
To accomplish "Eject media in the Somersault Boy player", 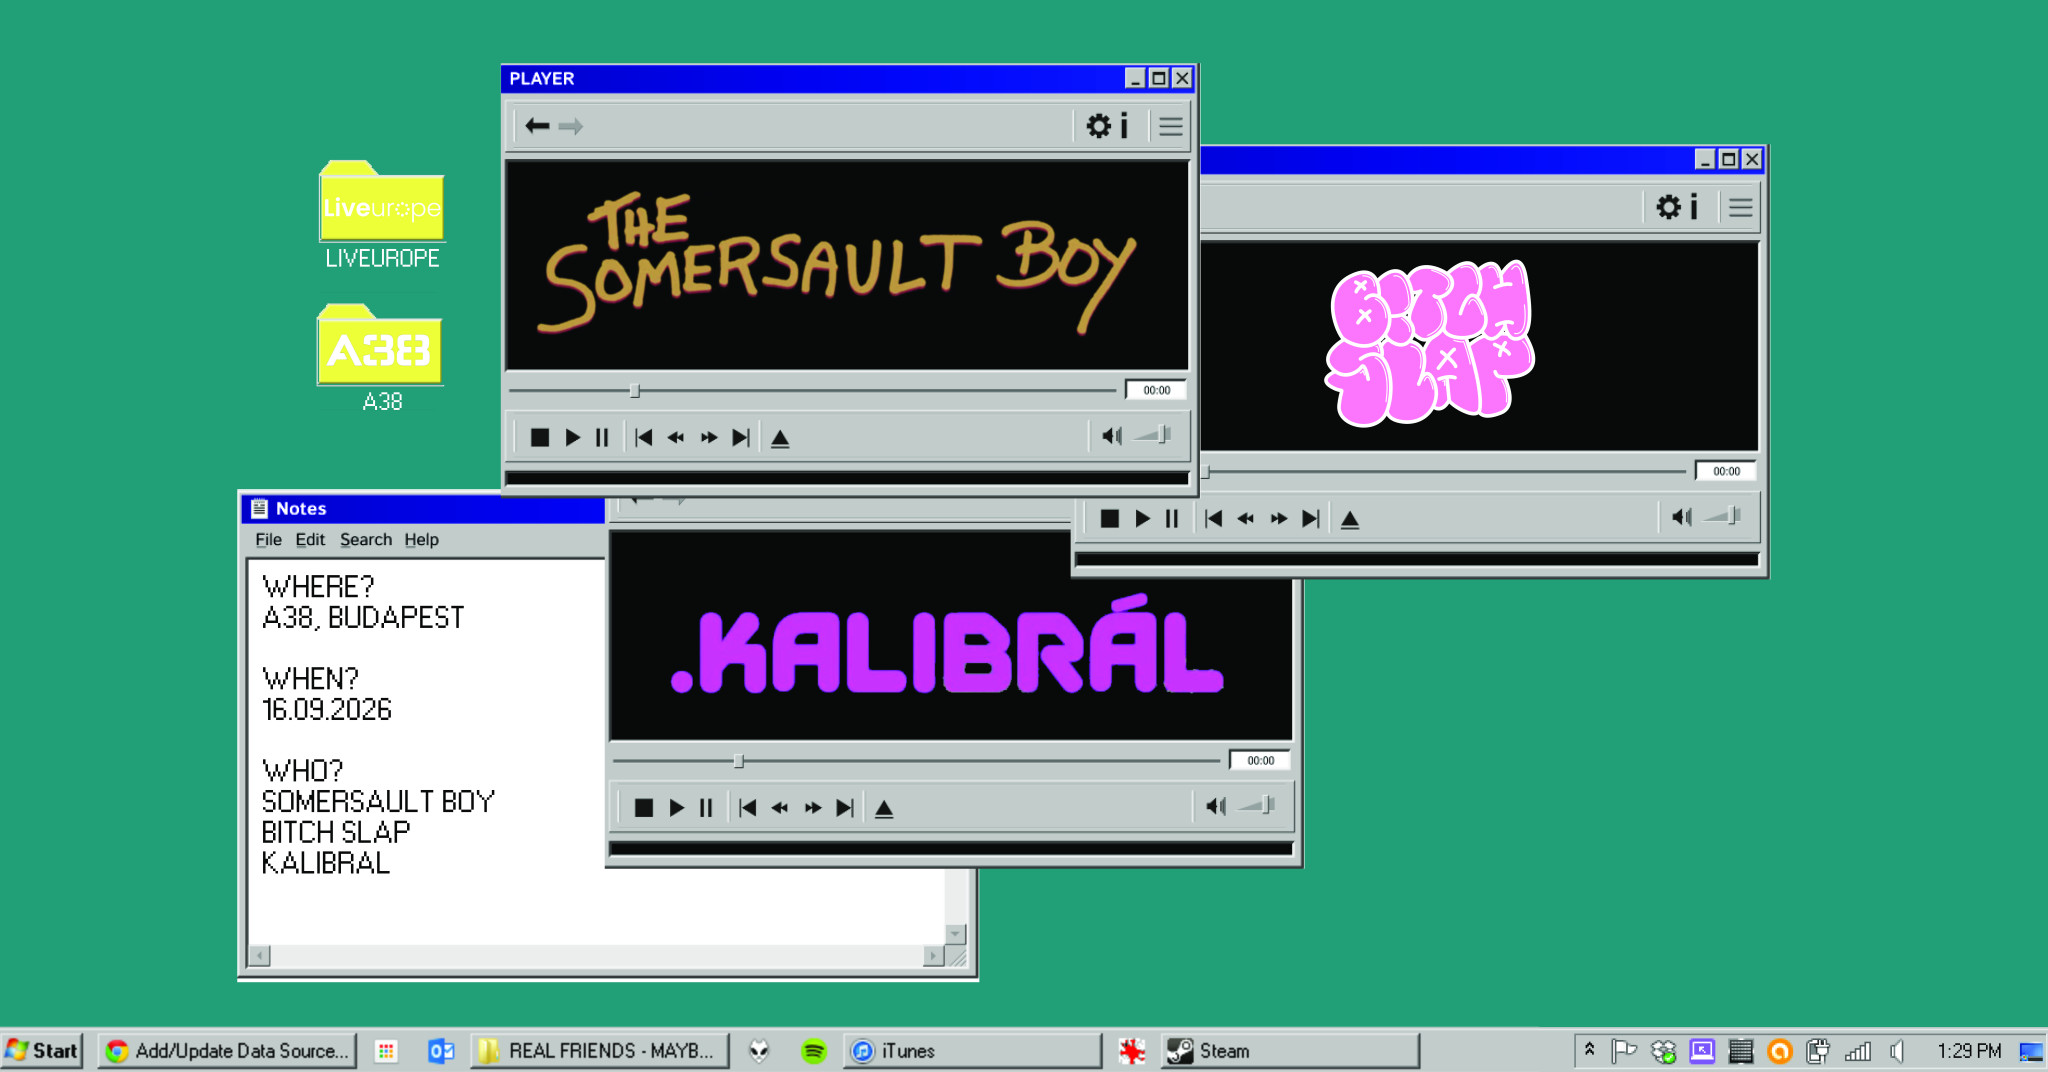I will click(x=781, y=438).
